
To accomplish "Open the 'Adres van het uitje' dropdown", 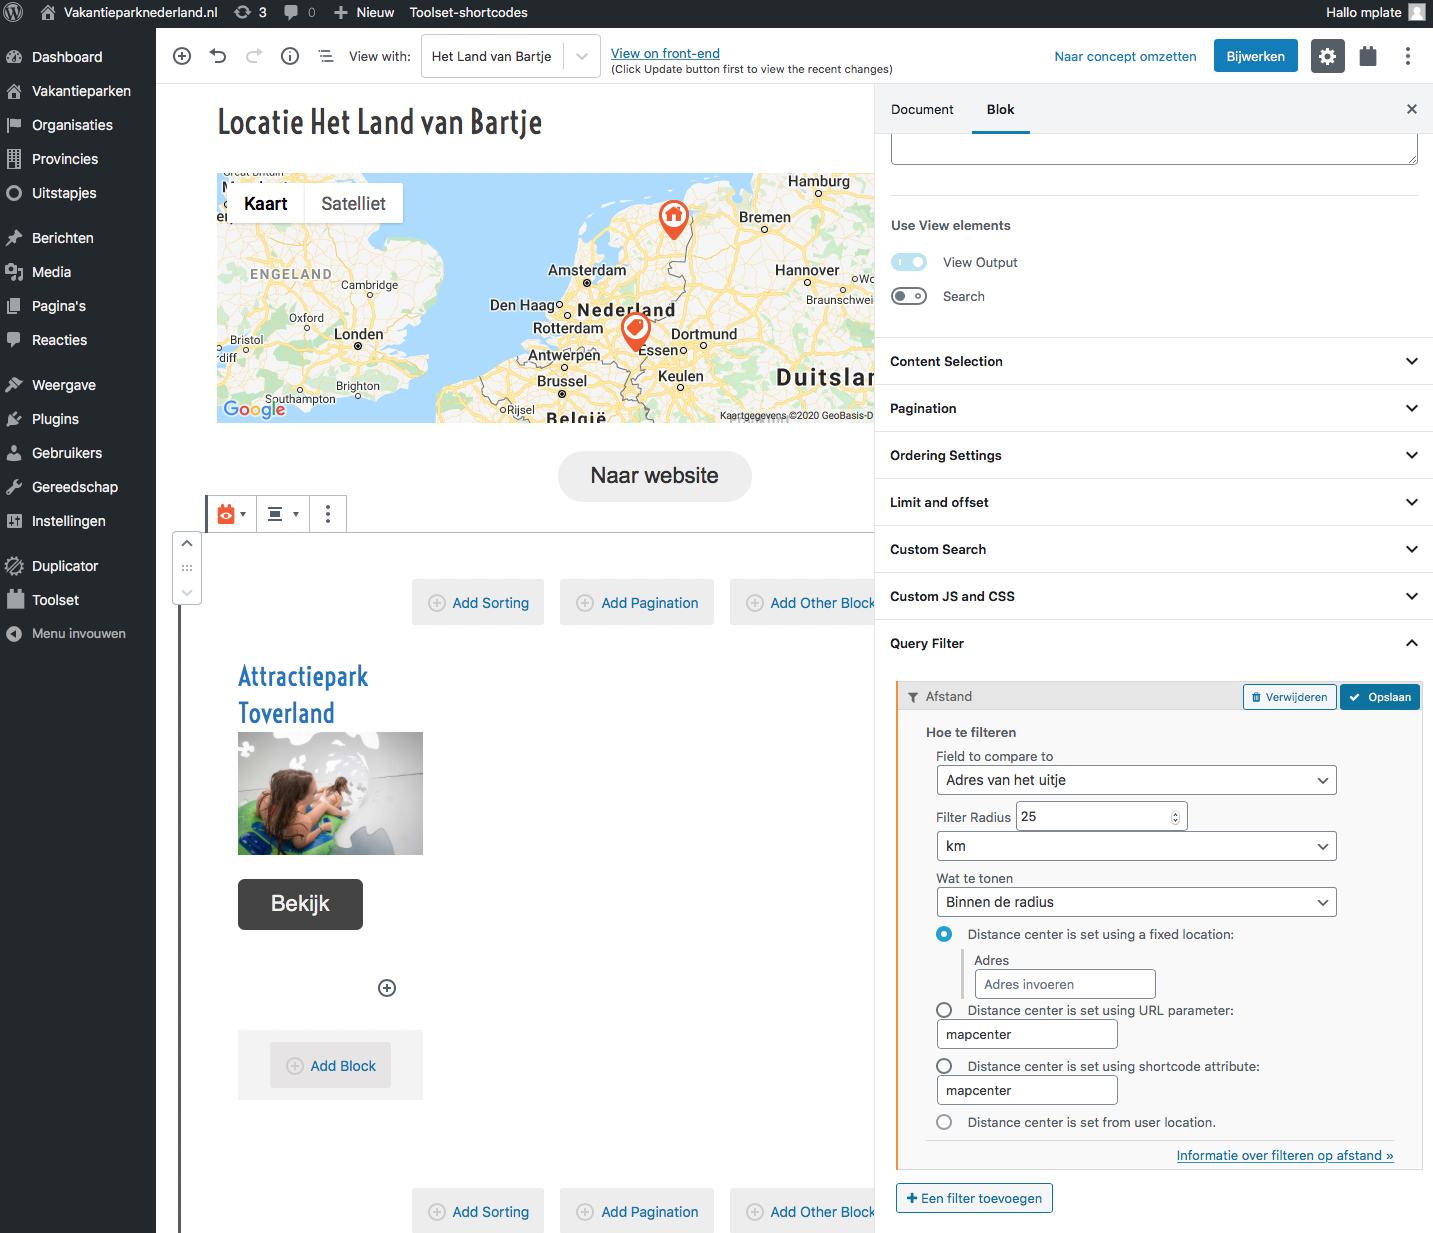I will tap(1136, 780).
